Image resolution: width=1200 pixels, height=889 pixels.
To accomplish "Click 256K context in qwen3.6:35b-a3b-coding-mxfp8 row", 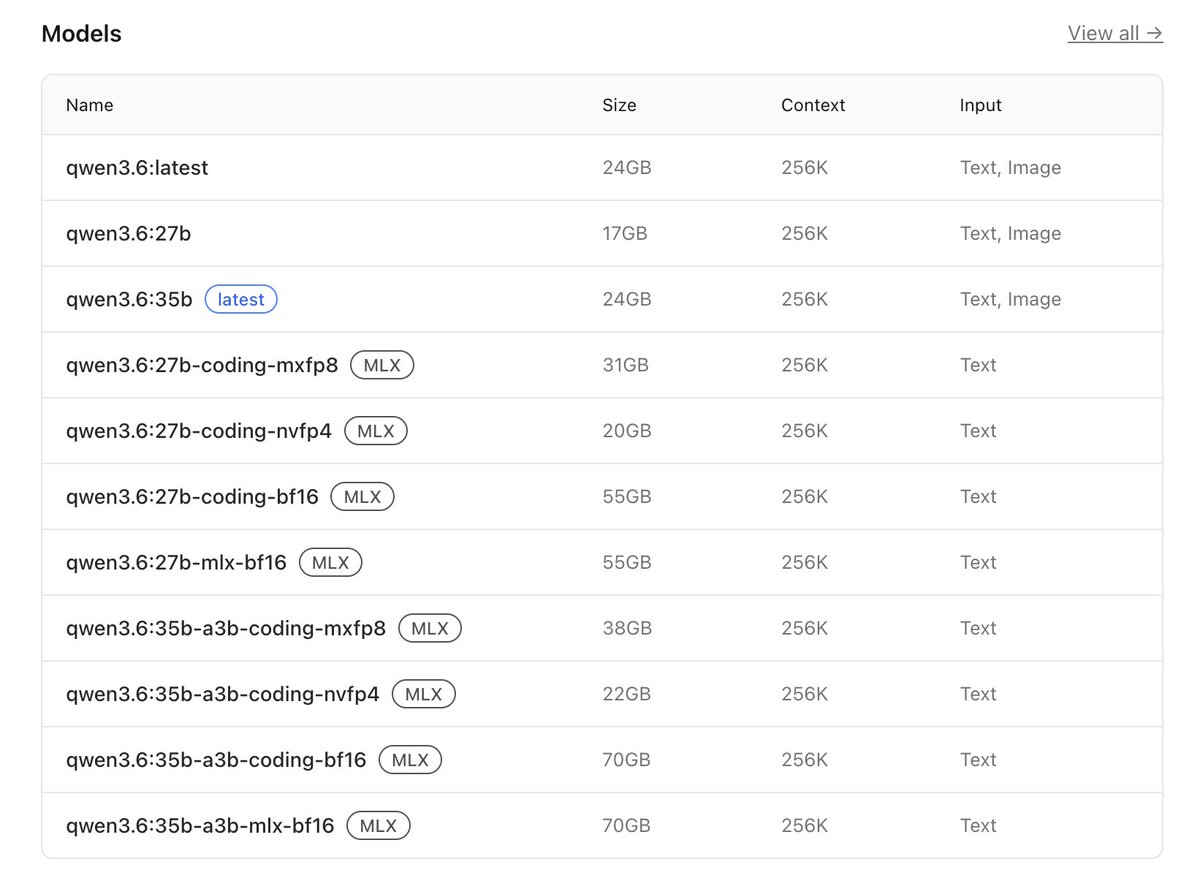I will click(805, 629).
